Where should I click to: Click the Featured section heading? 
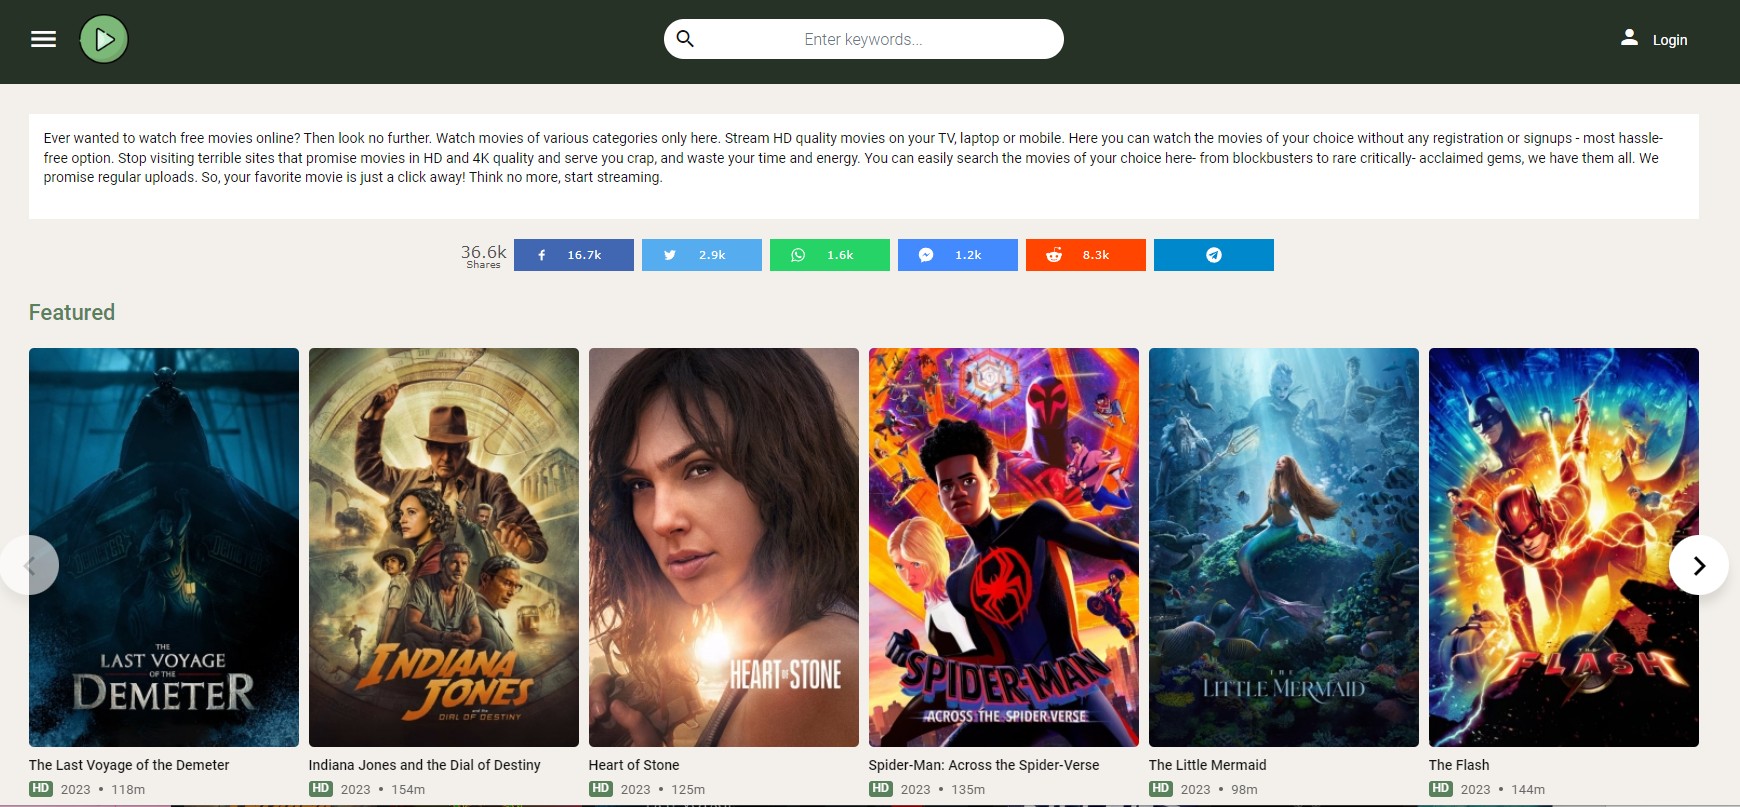72,312
